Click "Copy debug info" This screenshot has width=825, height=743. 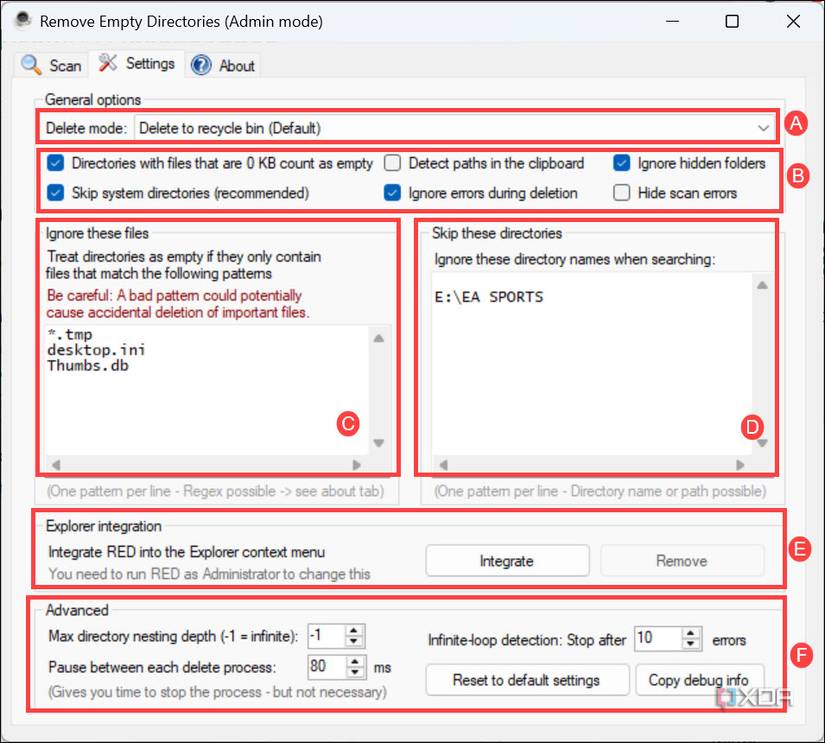700,680
